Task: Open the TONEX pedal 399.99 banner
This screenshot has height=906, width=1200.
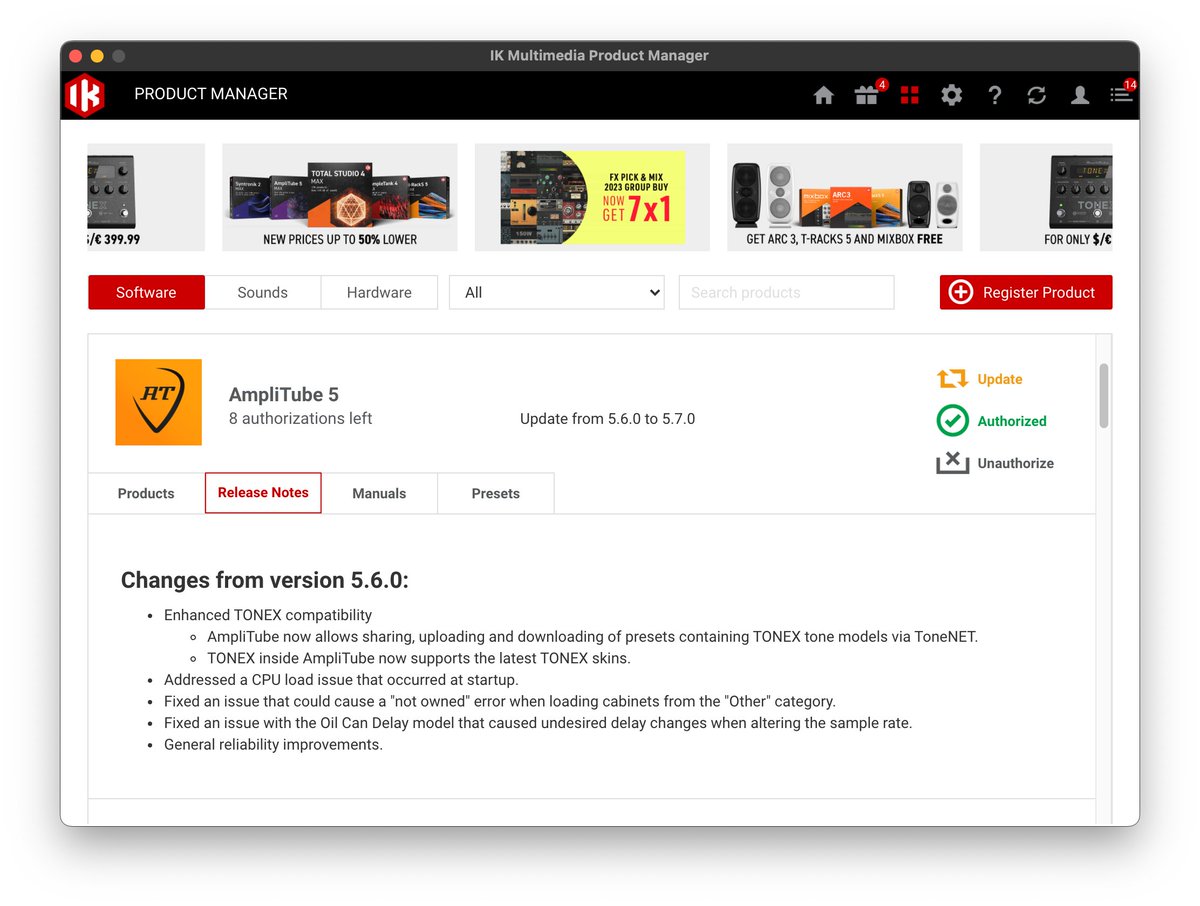Action: [x=146, y=197]
